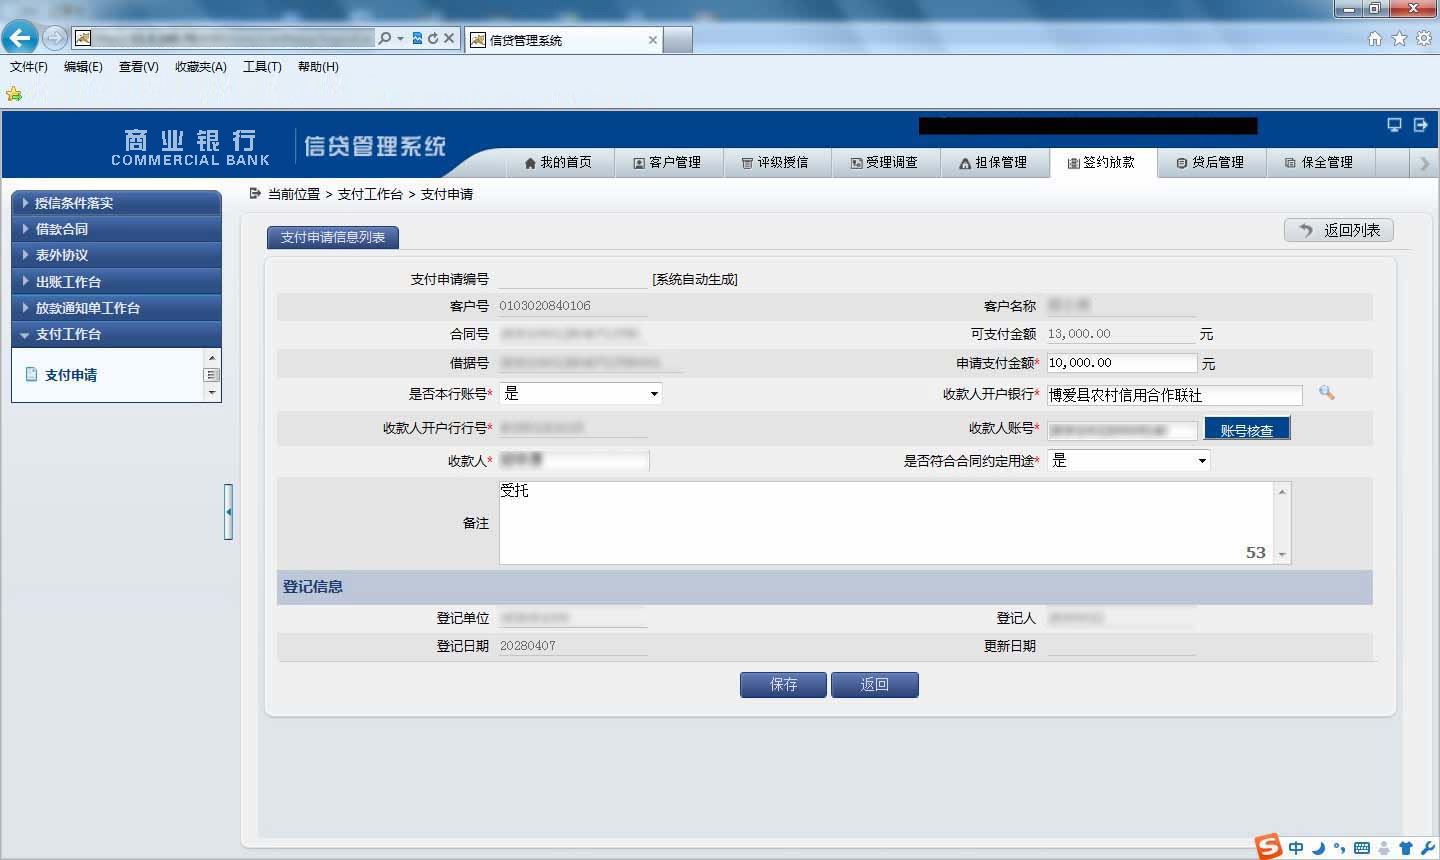Open the browser home icon
The width and height of the screenshot is (1440, 860).
1375,38
